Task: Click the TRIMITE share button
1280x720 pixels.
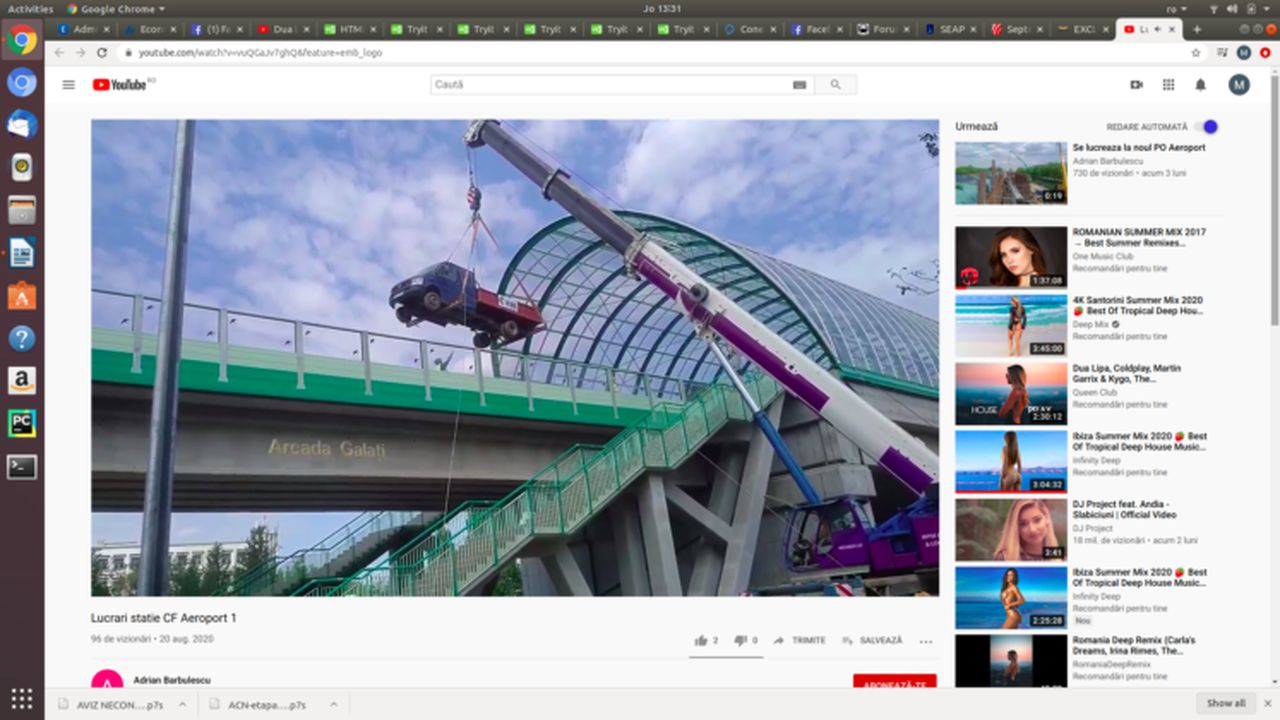Action: tap(800, 640)
